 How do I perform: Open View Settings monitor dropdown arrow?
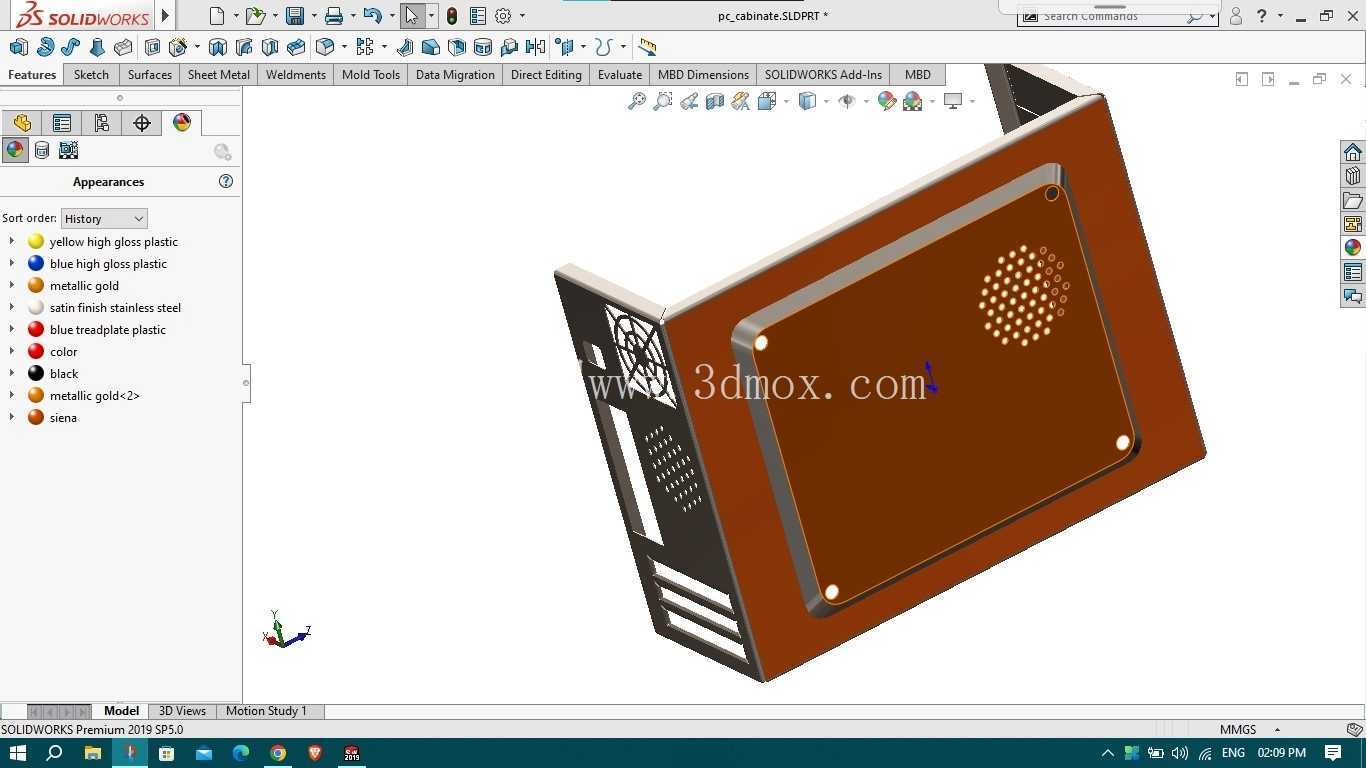coord(972,102)
